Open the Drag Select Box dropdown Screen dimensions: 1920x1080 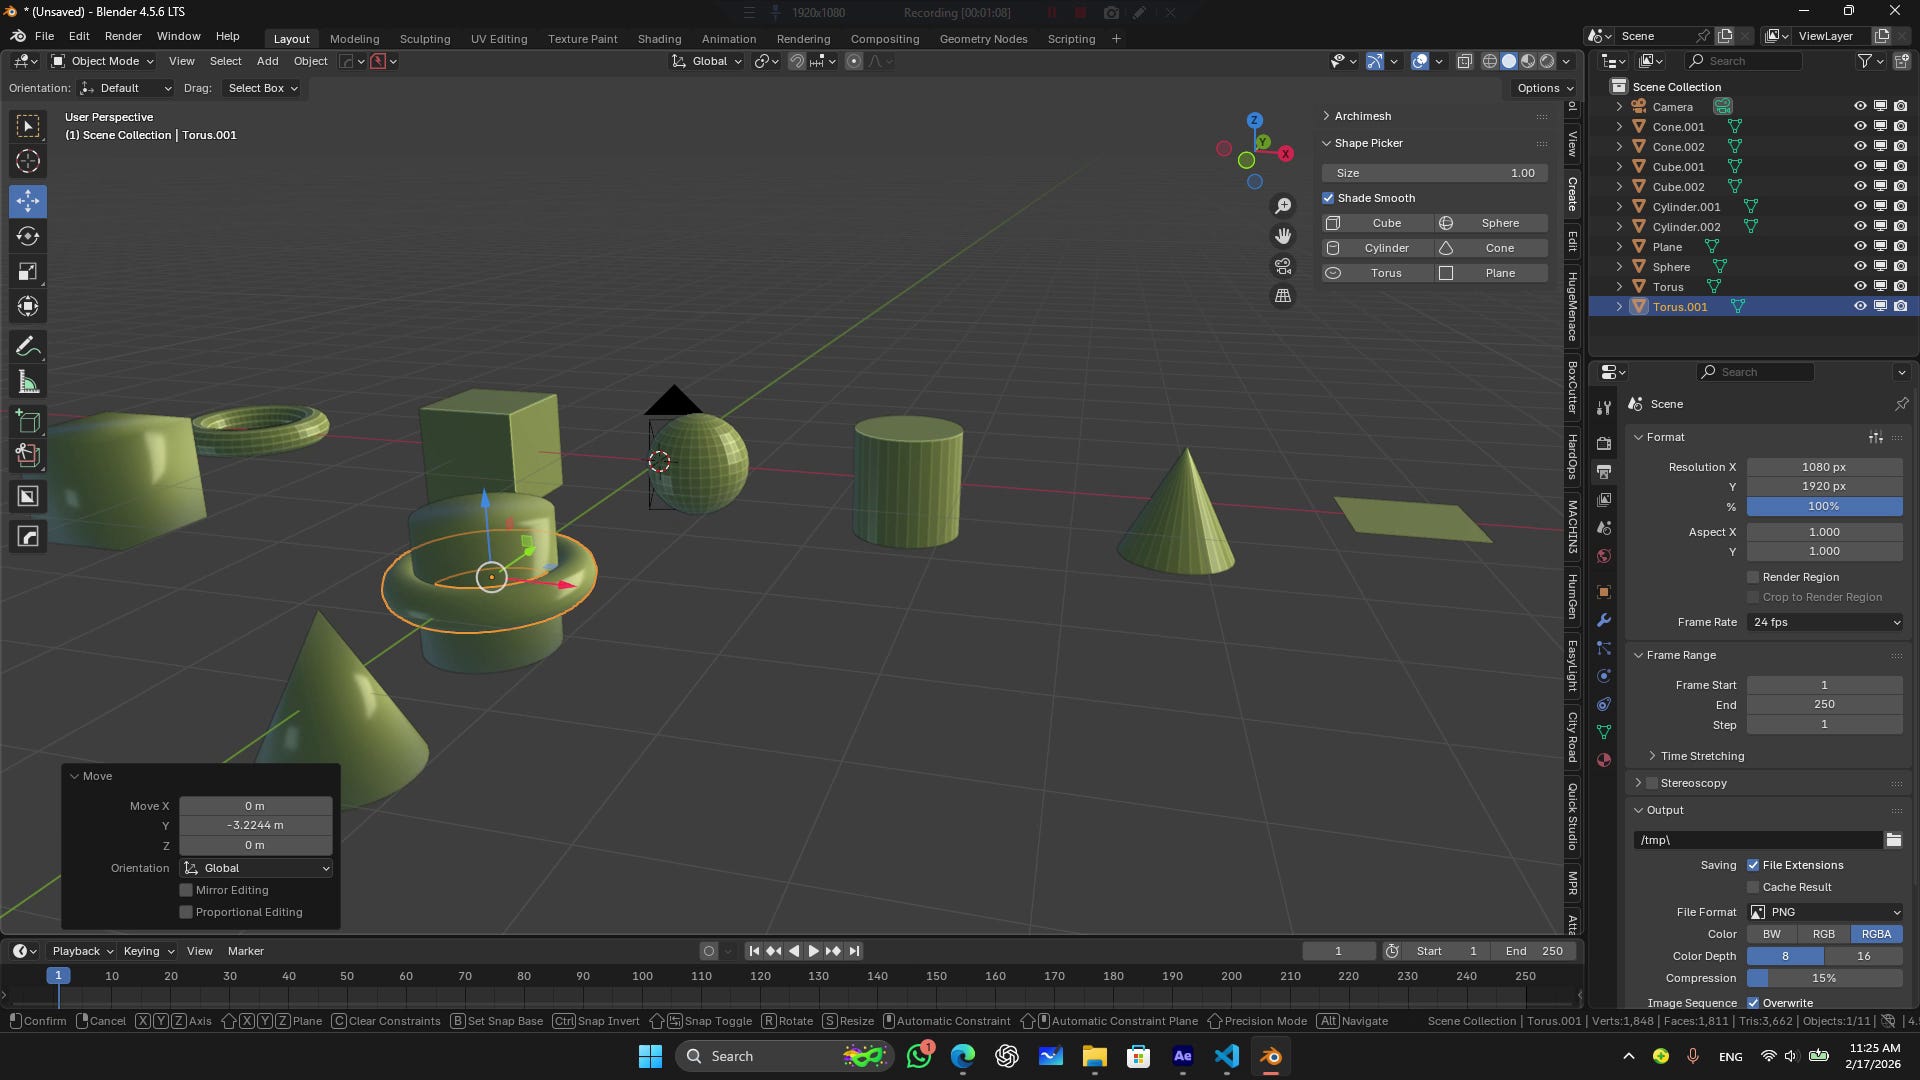[x=262, y=88]
